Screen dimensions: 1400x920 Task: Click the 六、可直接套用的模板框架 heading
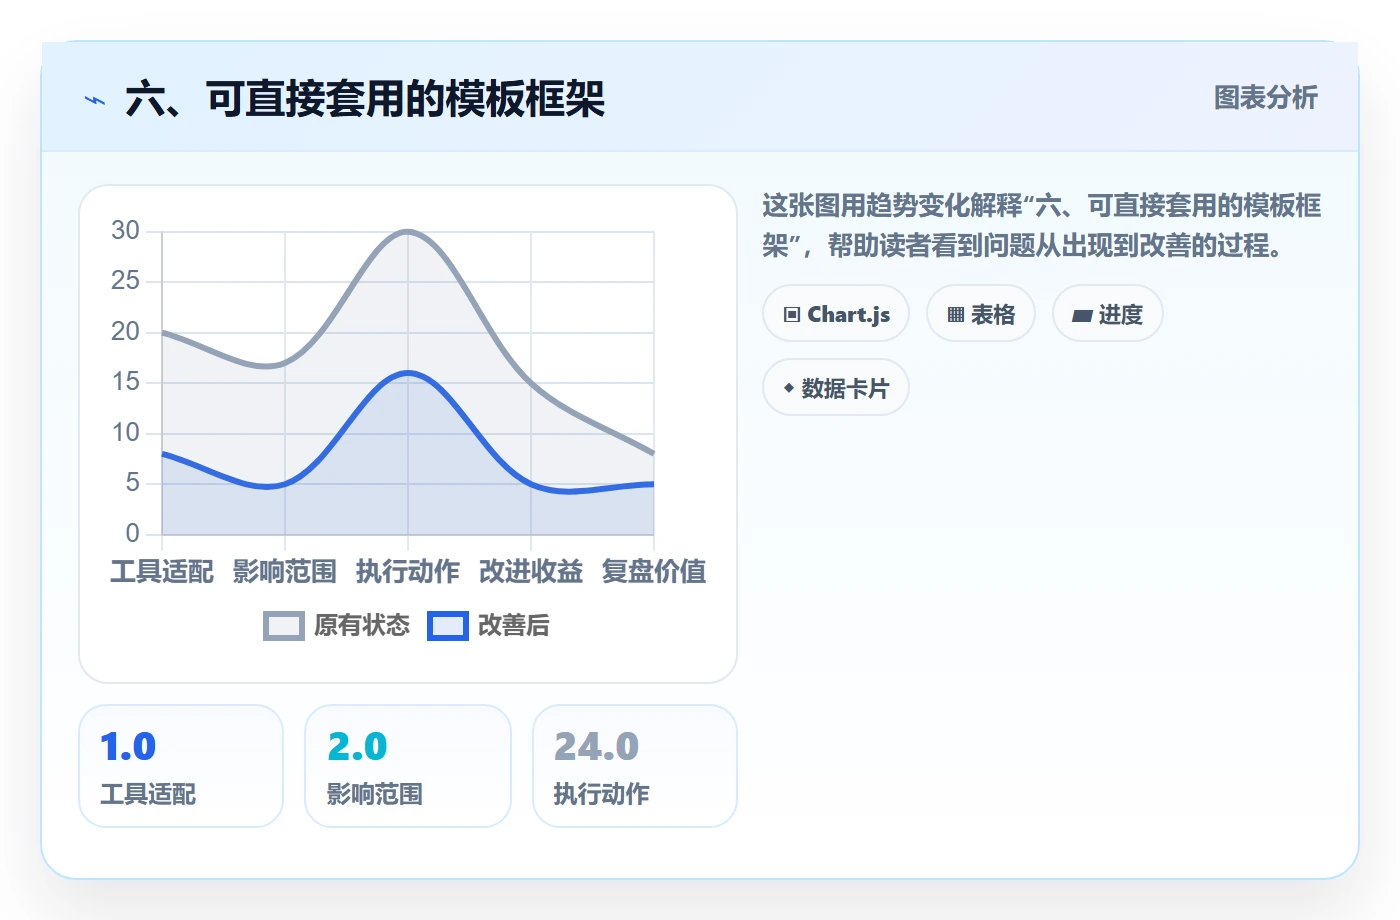(365, 99)
